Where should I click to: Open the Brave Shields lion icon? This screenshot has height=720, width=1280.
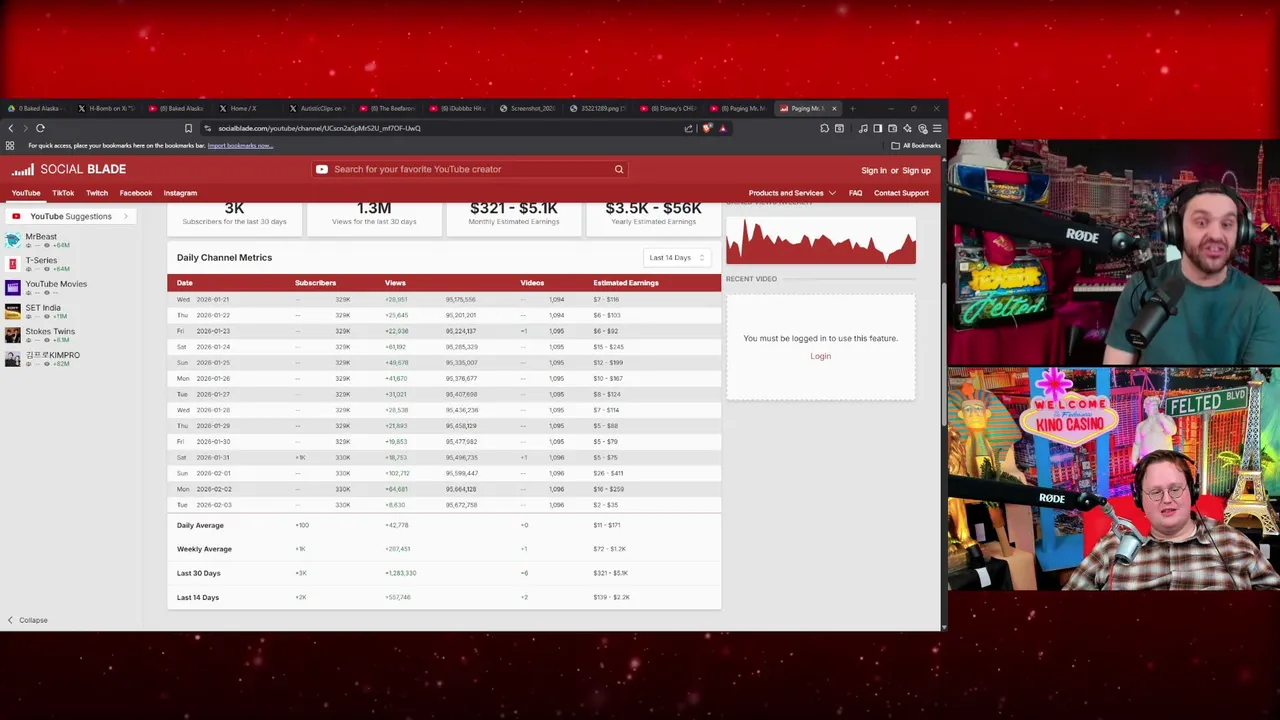[707, 128]
